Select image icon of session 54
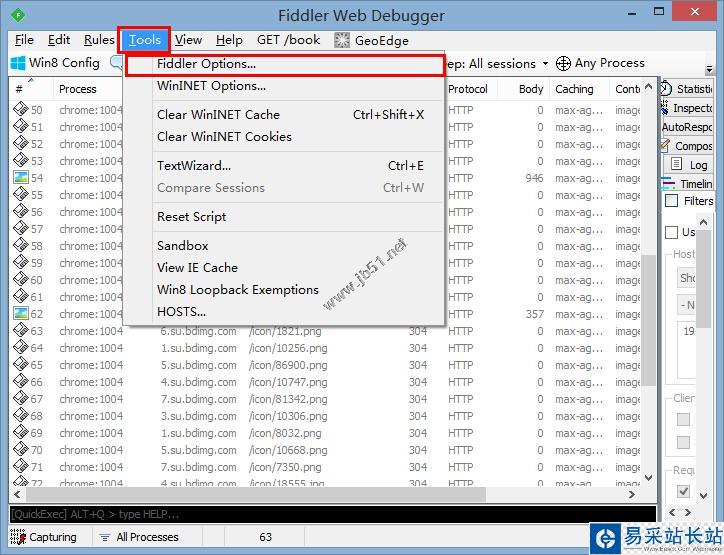This screenshot has width=724, height=555. pyautogui.click(x=21, y=178)
